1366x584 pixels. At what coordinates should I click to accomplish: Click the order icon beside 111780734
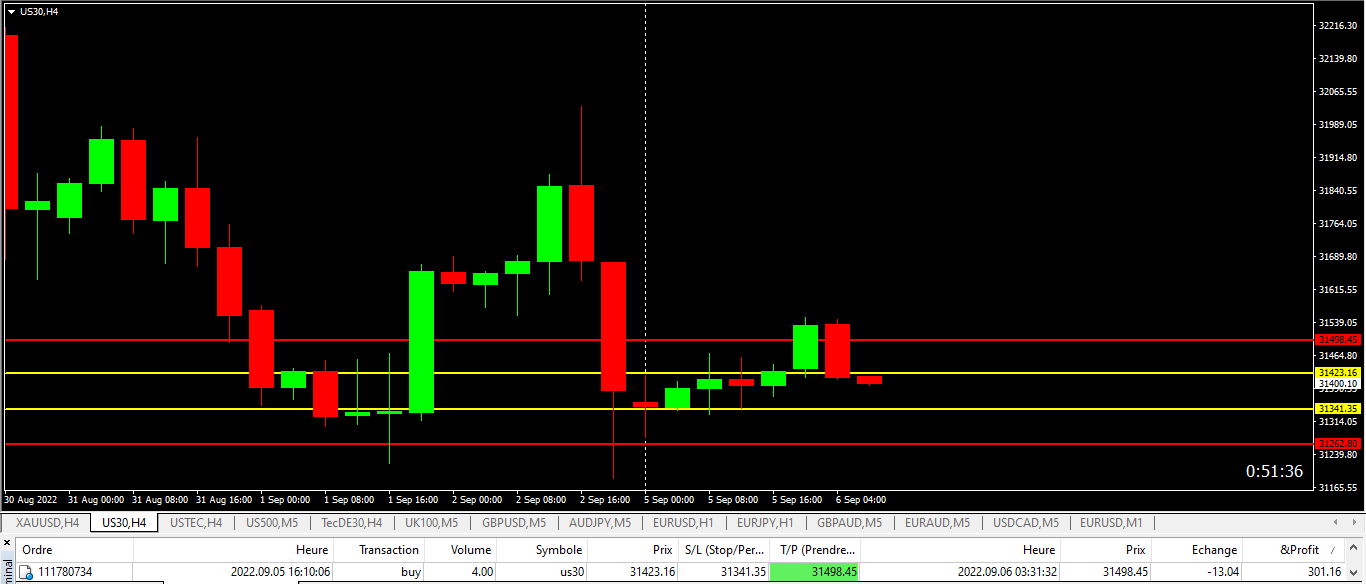(x=26, y=572)
